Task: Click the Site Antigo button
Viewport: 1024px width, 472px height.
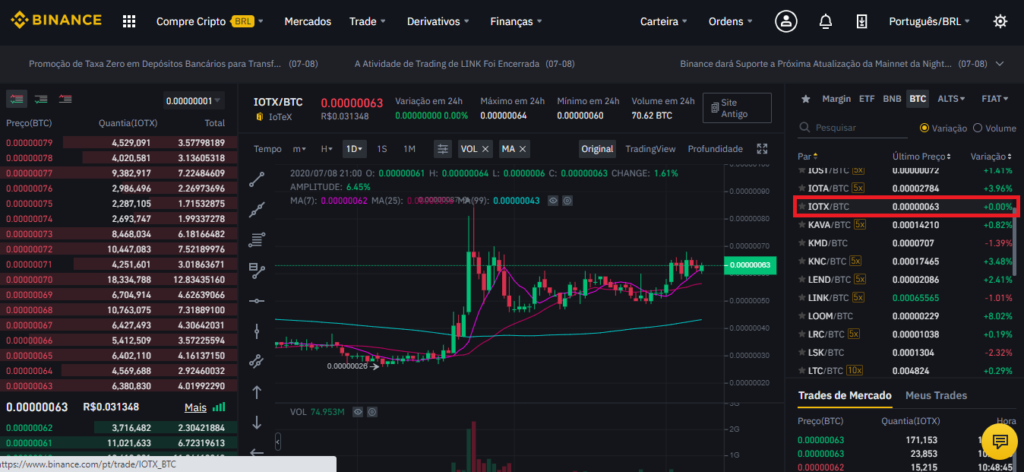Action: tap(737, 108)
